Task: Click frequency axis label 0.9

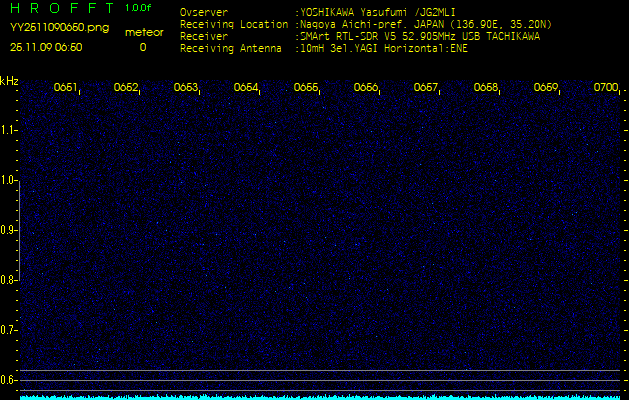Action: (7, 230)
